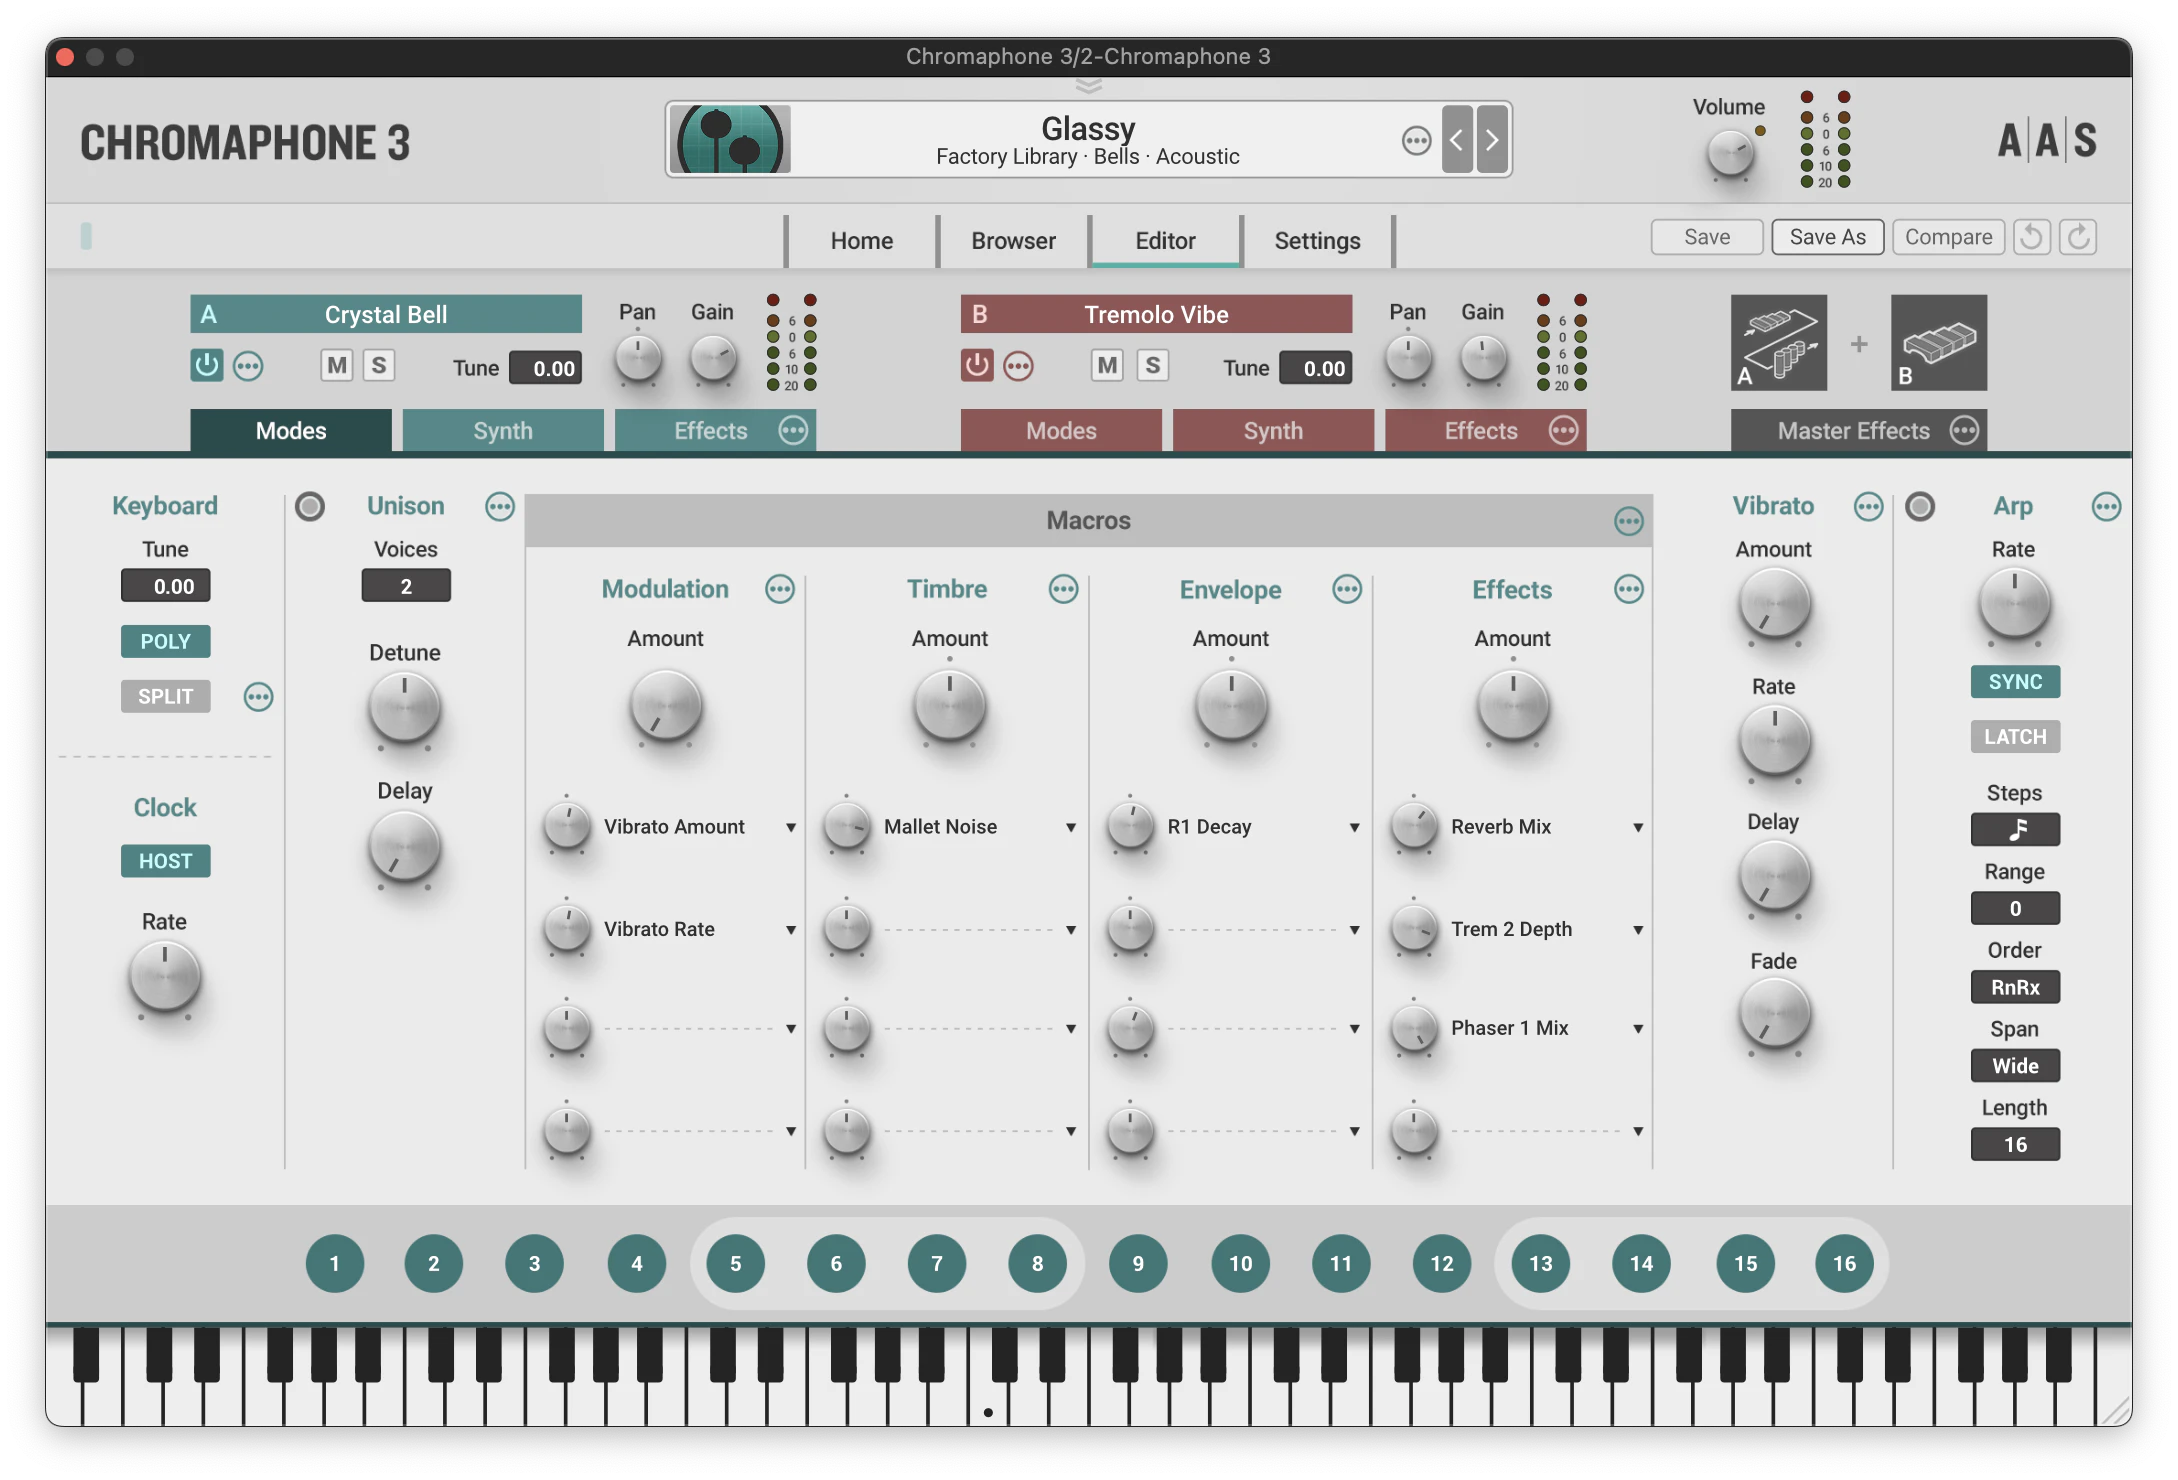2178x1480 pixels.
Task: Open Trem 2 Depth macro assignment dropdown
Action: click(1638, 930)
